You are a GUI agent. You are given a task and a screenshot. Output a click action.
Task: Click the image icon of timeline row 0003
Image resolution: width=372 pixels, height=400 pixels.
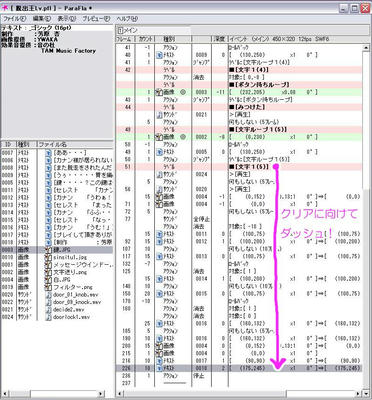[x=160, y=92]
